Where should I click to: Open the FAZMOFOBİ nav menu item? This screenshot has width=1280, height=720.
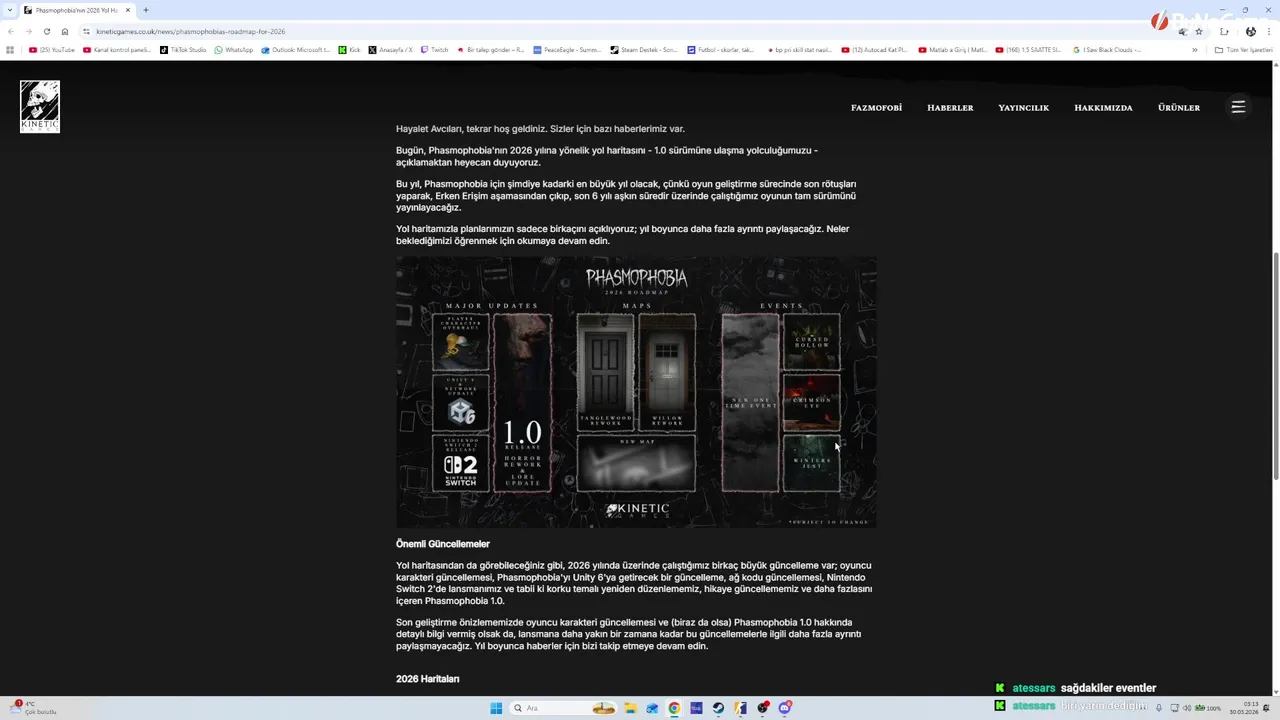(876, 107)
